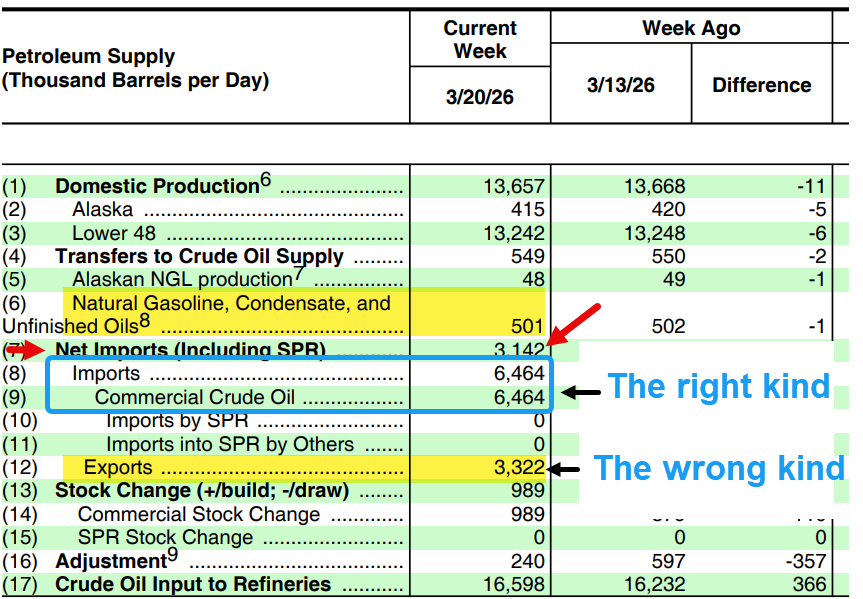
Task: Click the Crude Oil Input to Refineries value 16,598
Action: tap(514, 584)
